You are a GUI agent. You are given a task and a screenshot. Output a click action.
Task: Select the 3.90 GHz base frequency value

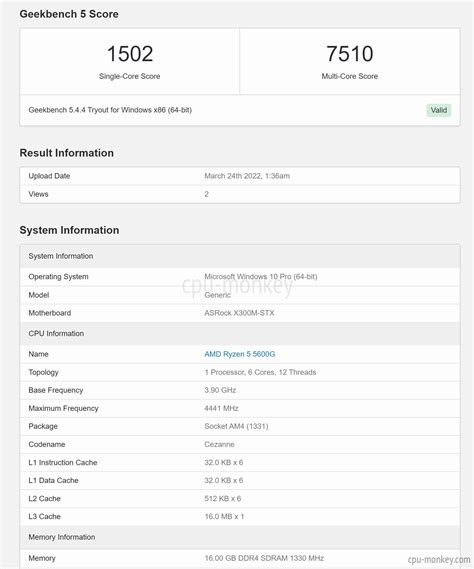point(220,390)
